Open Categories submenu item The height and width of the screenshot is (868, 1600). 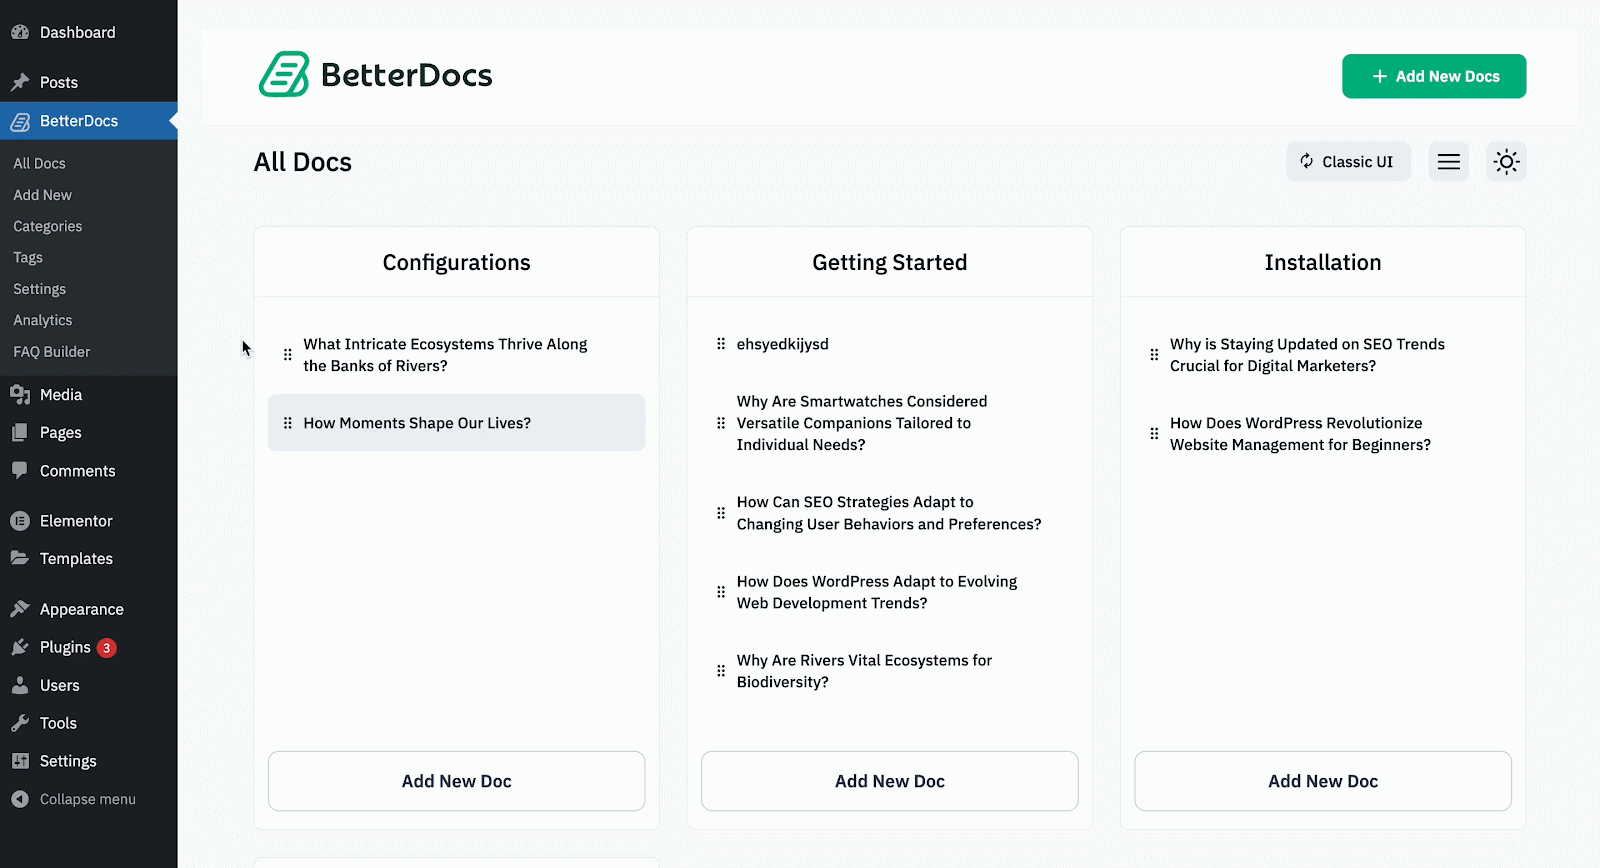(48, 226)
